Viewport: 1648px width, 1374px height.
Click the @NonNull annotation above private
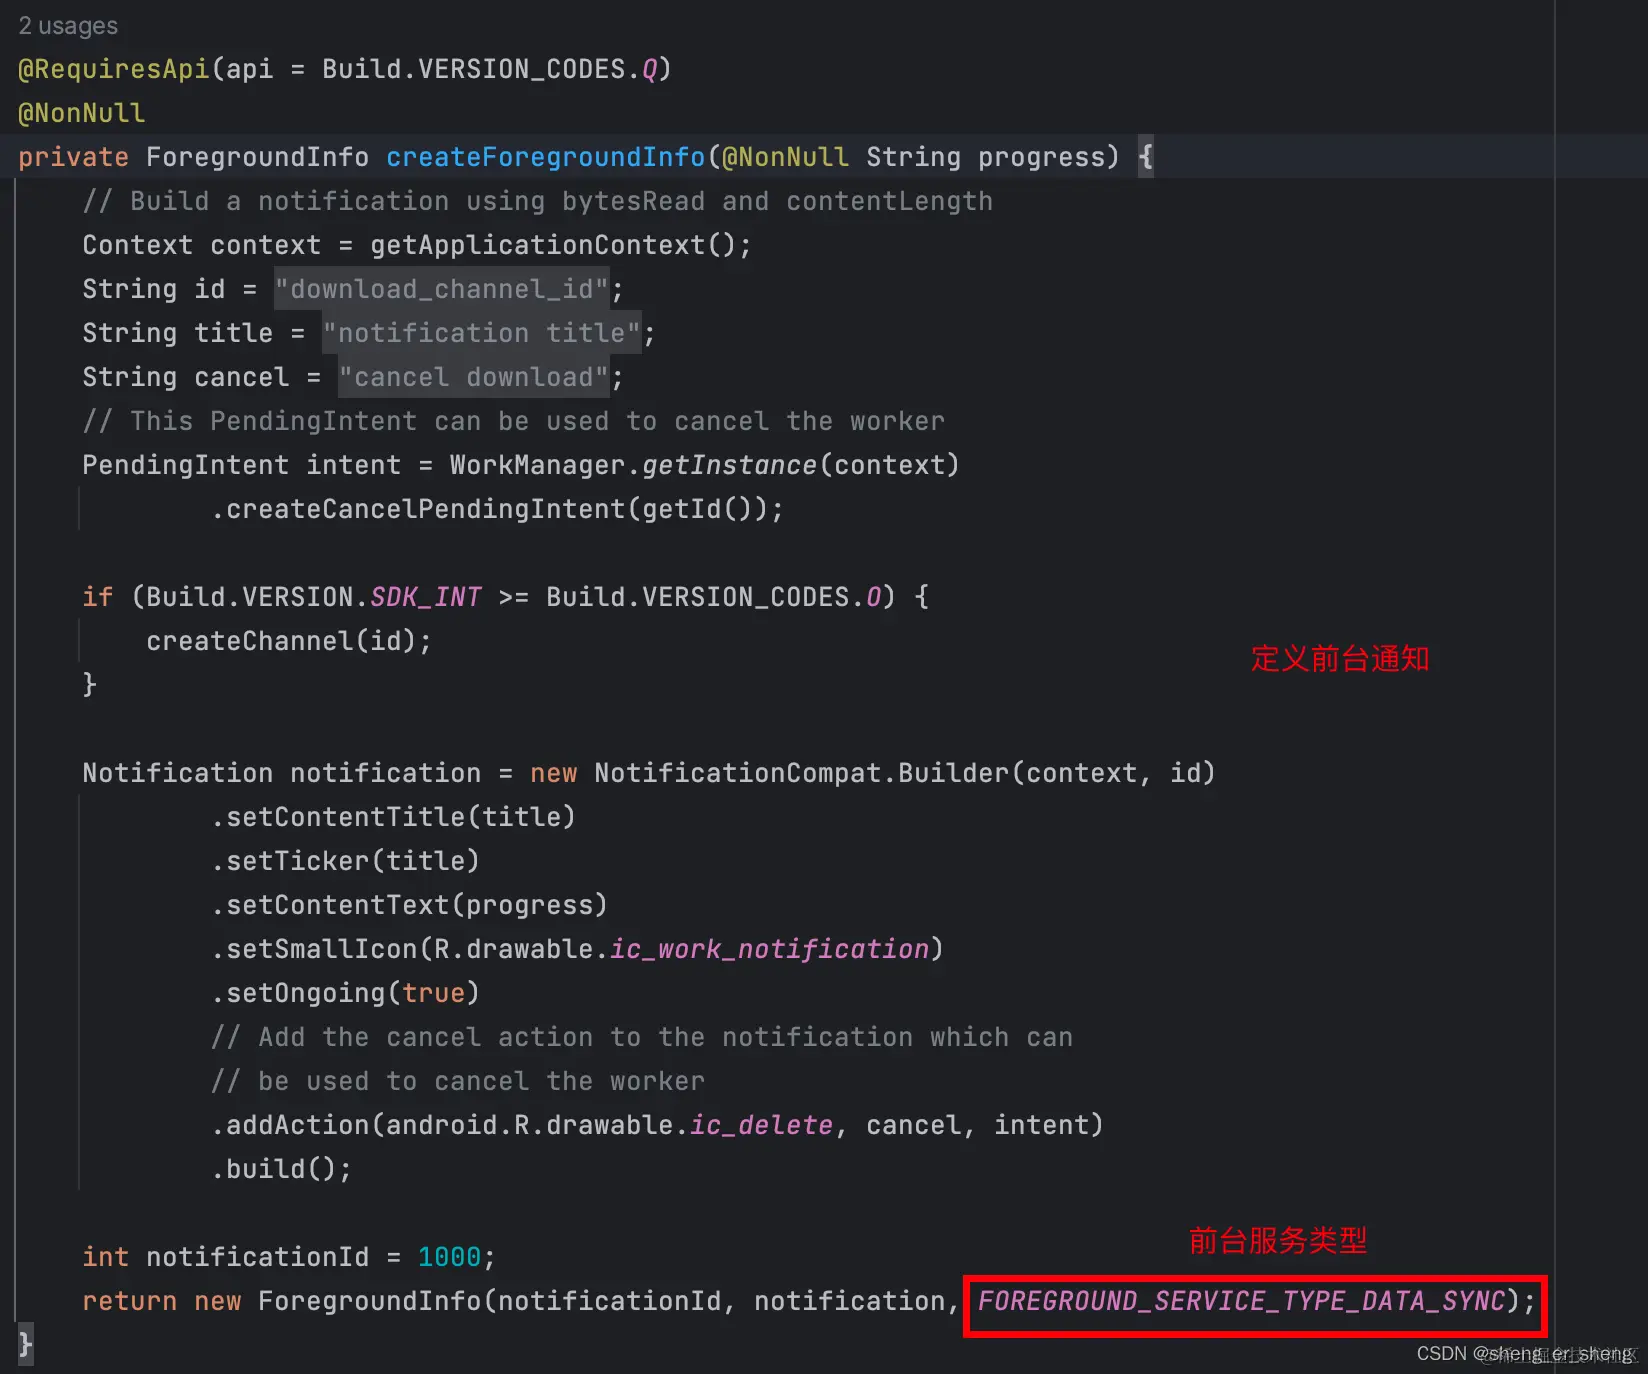coord(82,113)
